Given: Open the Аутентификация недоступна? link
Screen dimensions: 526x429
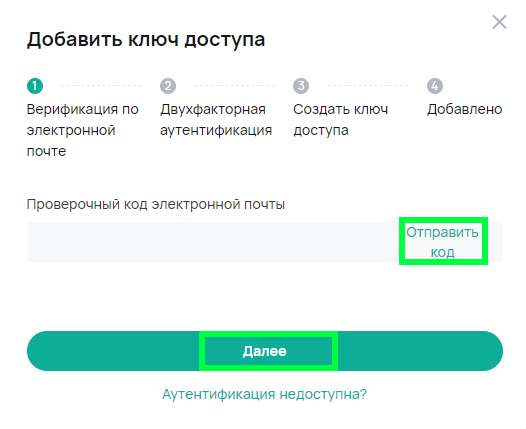Looking at the screenshot, I should pos(265,394).
